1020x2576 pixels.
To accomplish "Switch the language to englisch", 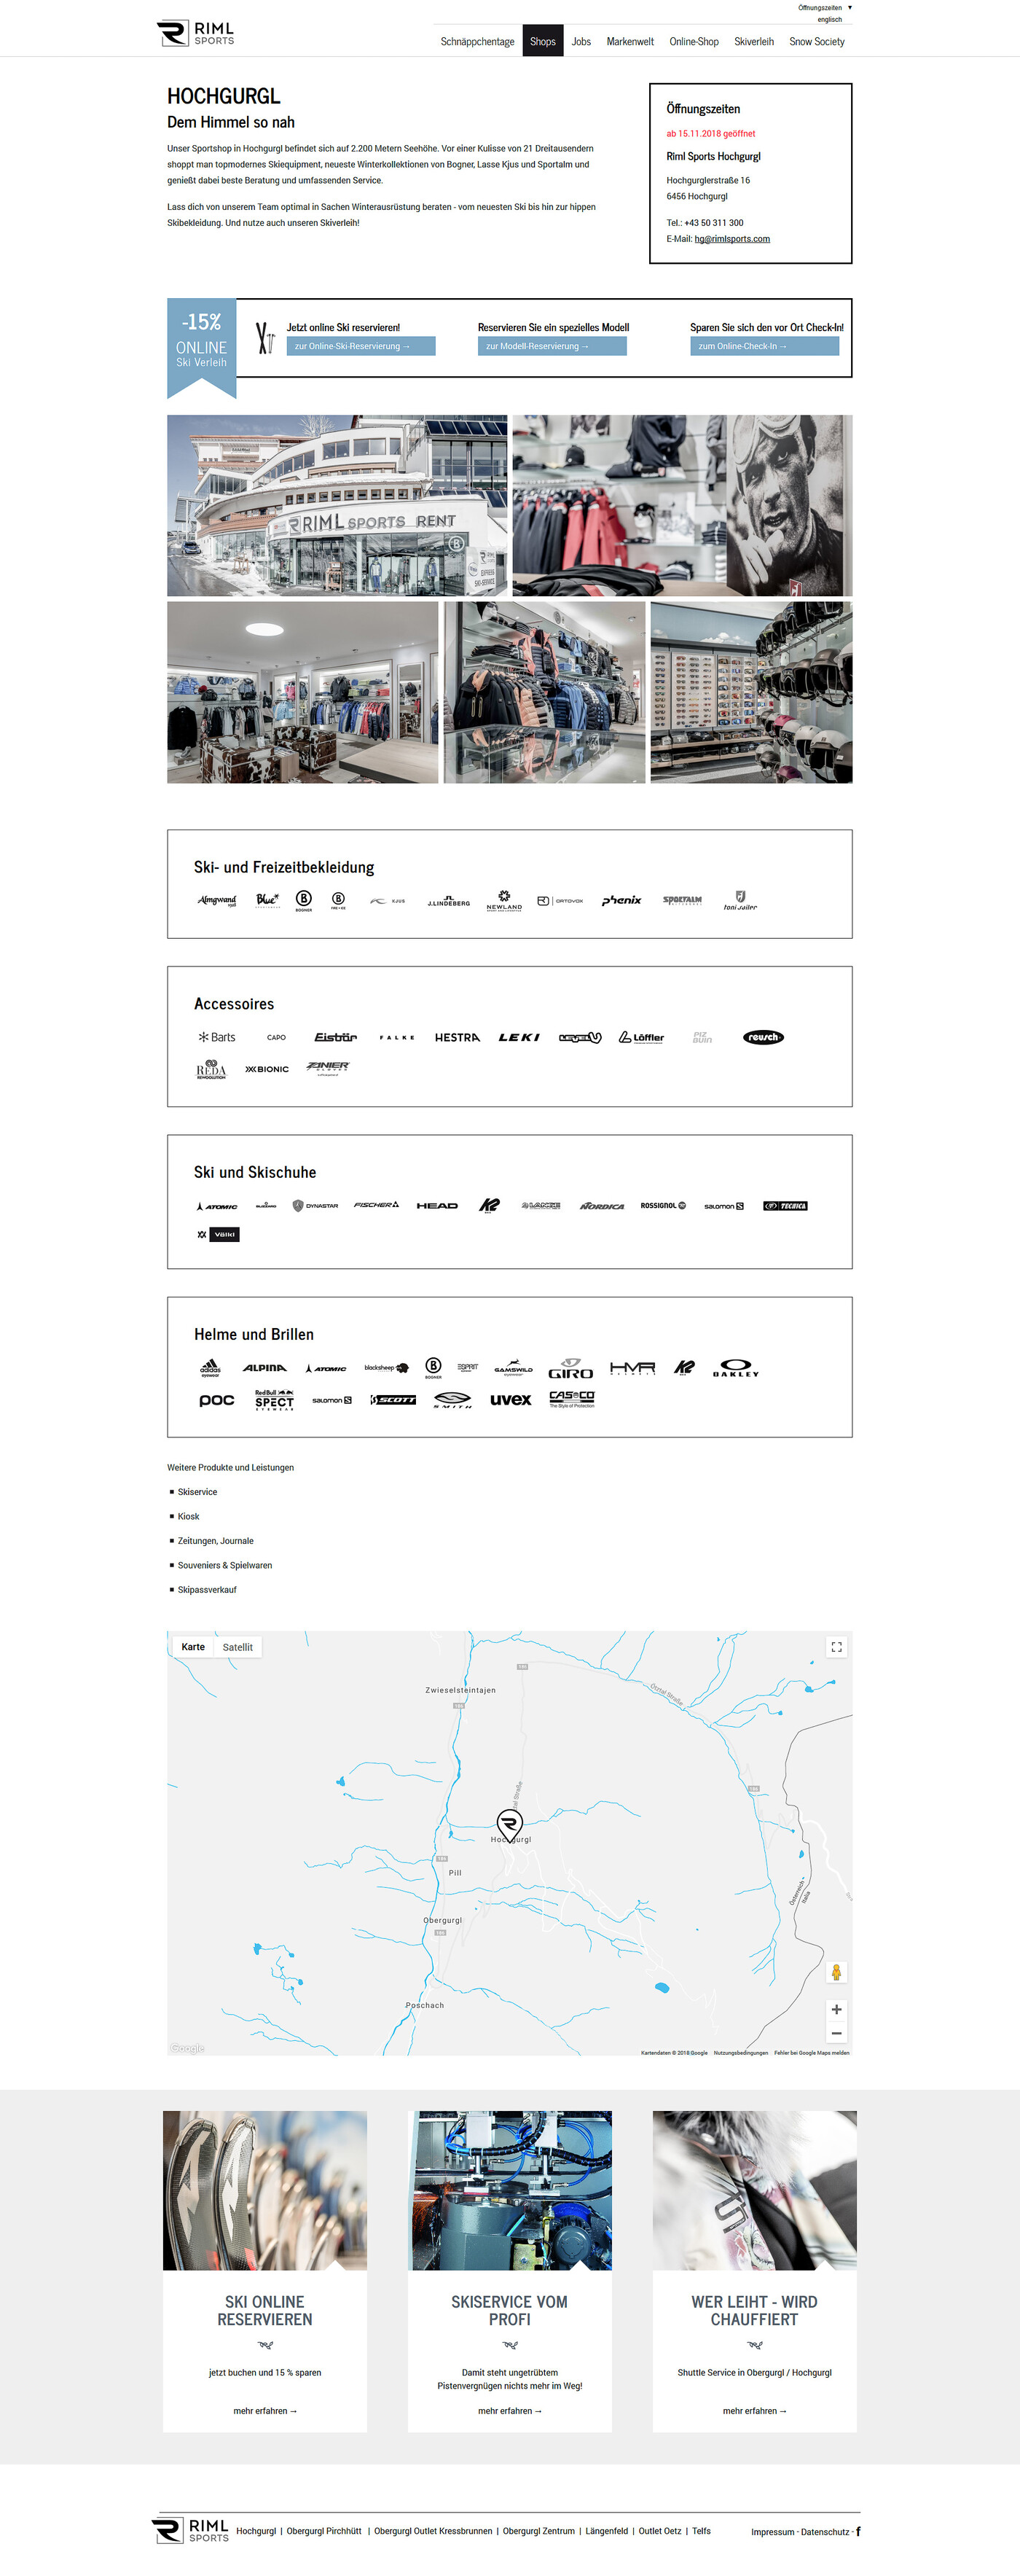I will [x=829, y=19].
